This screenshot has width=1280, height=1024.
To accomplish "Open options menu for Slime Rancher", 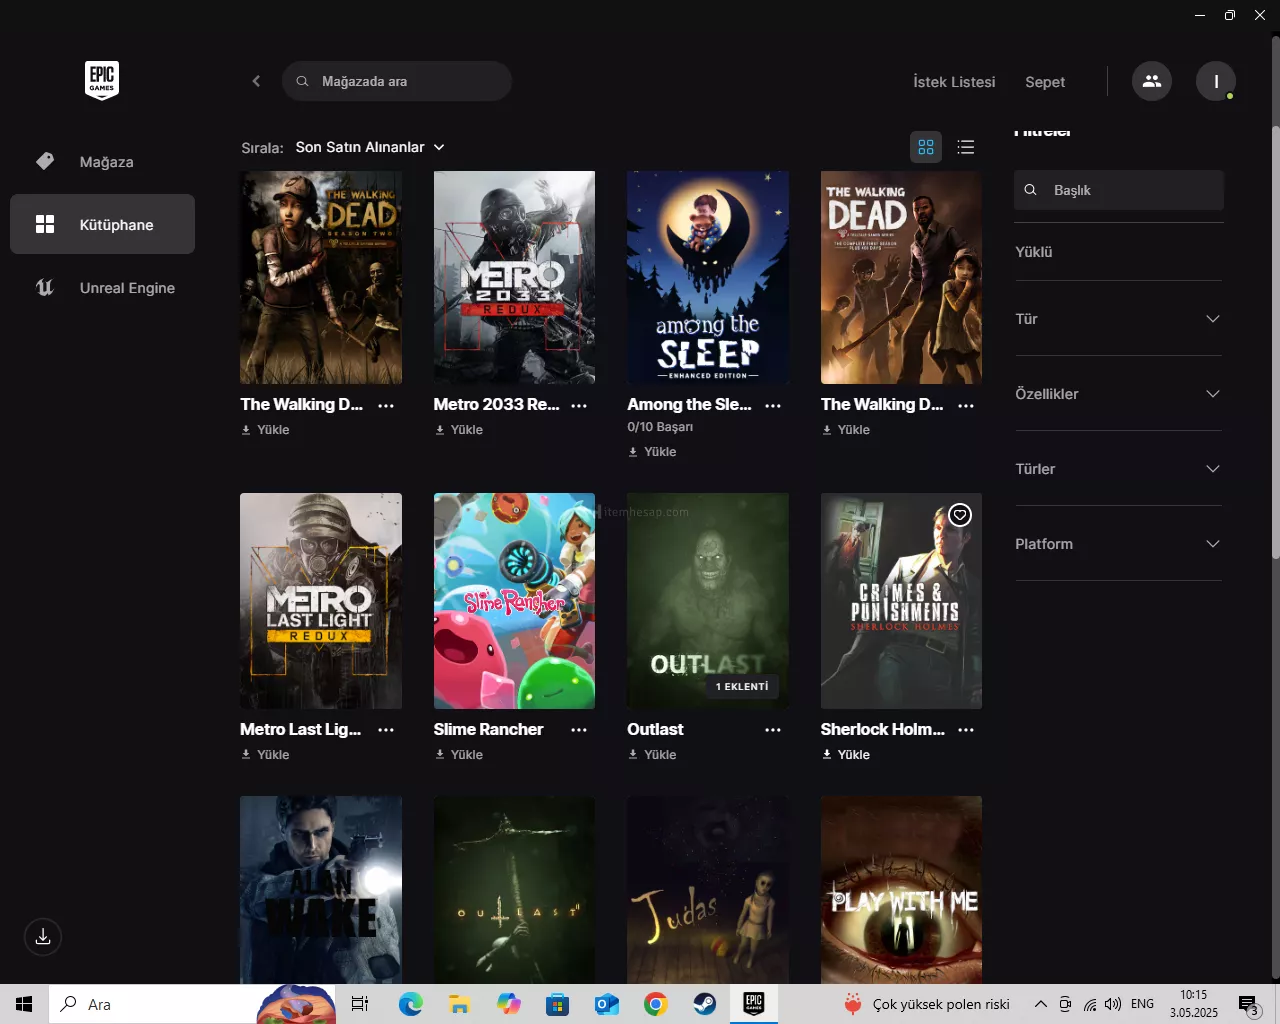I will (x=579, y=730).
